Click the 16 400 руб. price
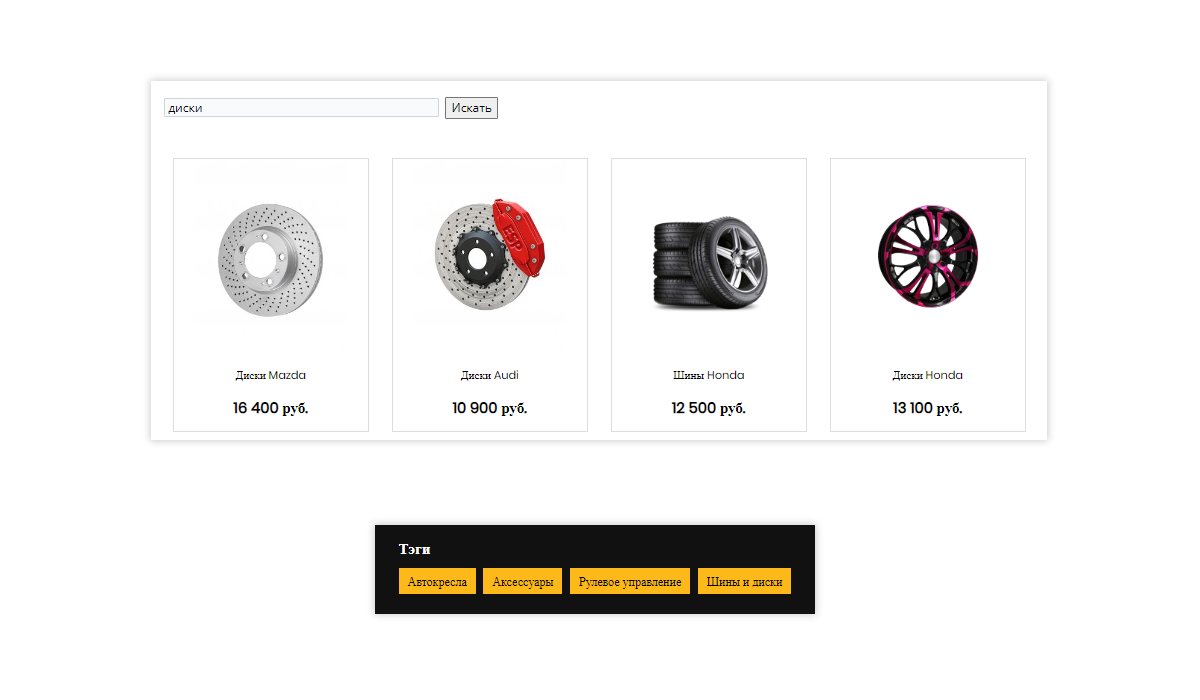The height and width of the screenshot is (700, 1200). coord(271,408)
